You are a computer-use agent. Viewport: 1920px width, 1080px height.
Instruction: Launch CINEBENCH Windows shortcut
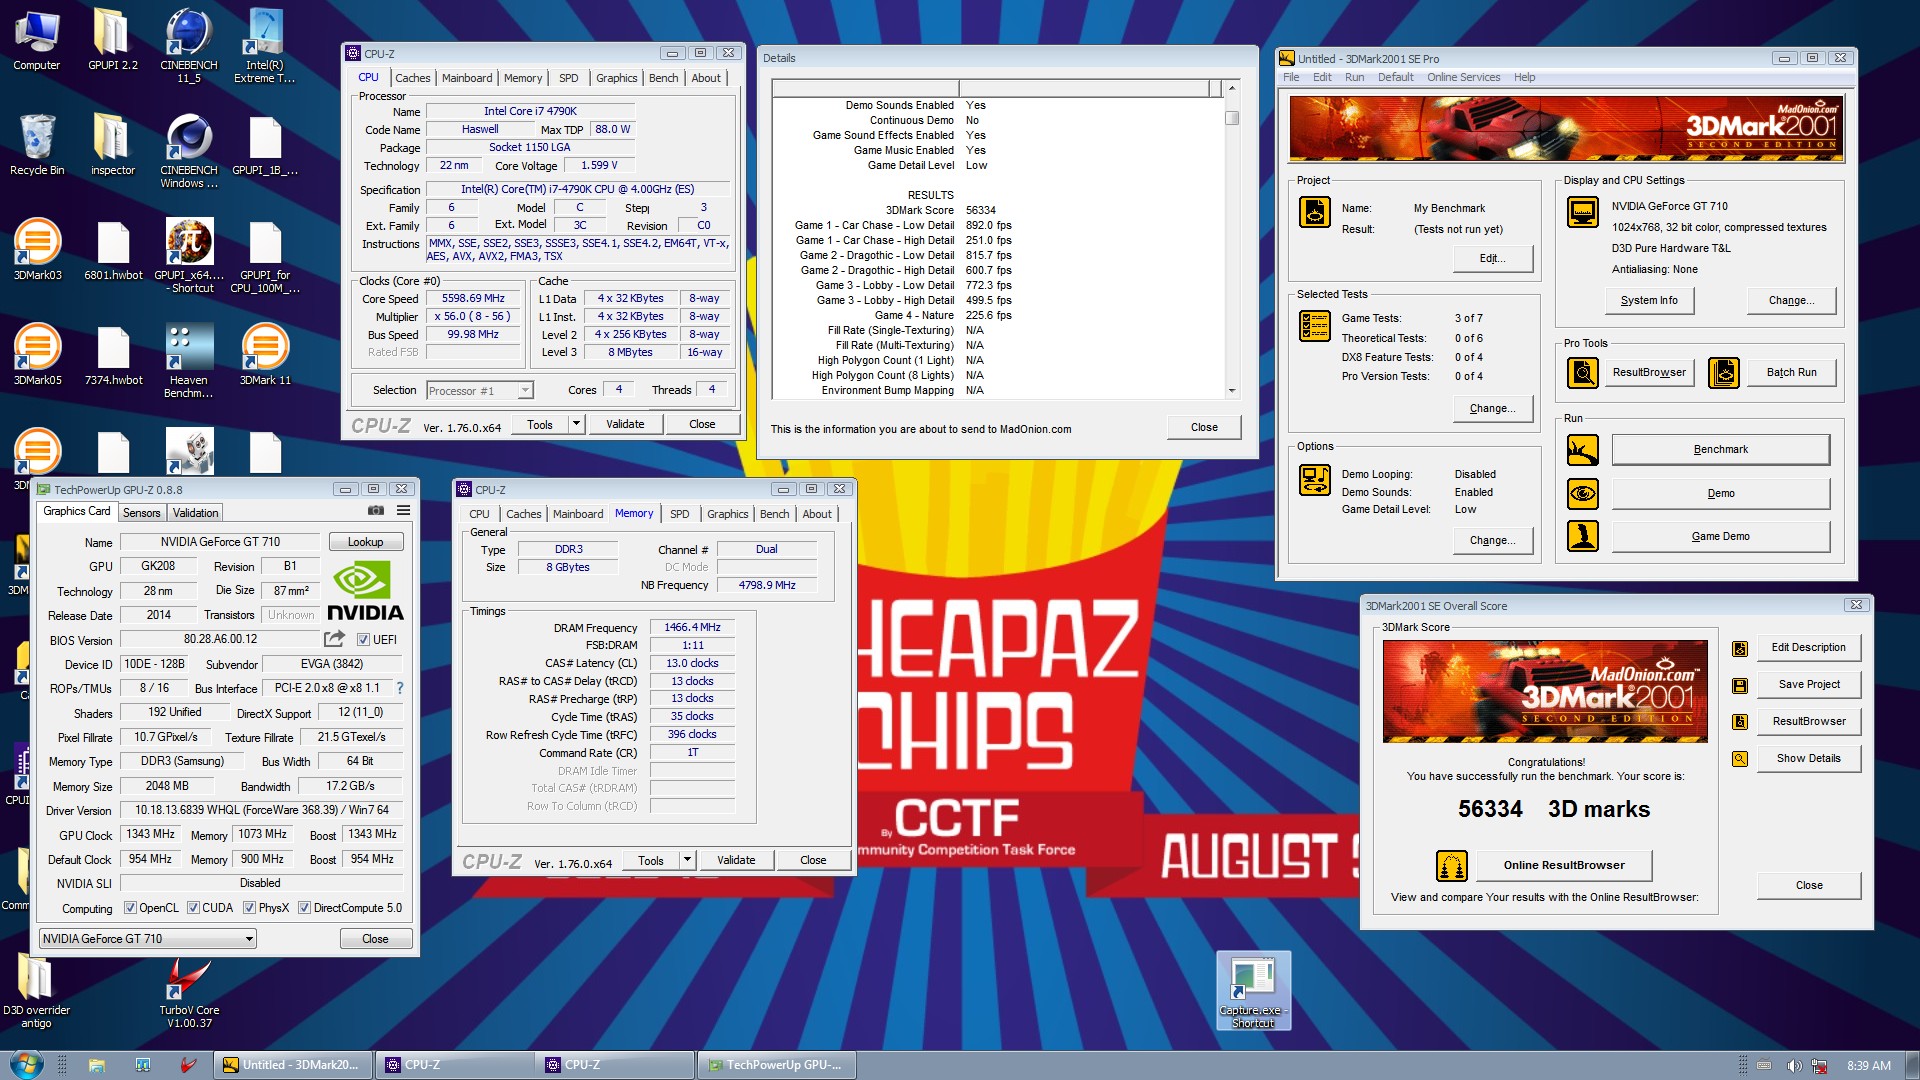[x=189, y=150]
